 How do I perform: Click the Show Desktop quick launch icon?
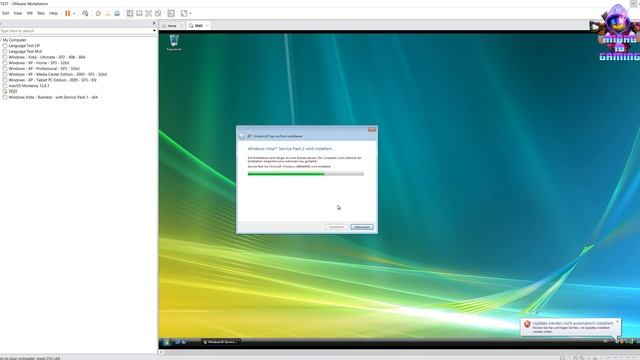point(178,342)
